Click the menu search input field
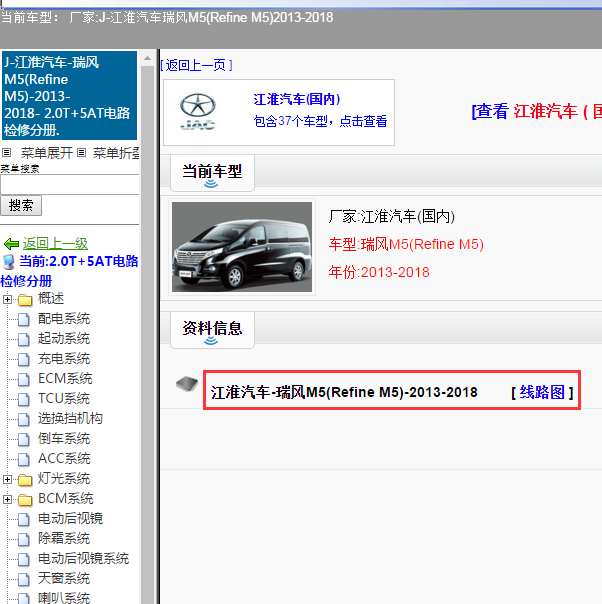 (70, 185)
